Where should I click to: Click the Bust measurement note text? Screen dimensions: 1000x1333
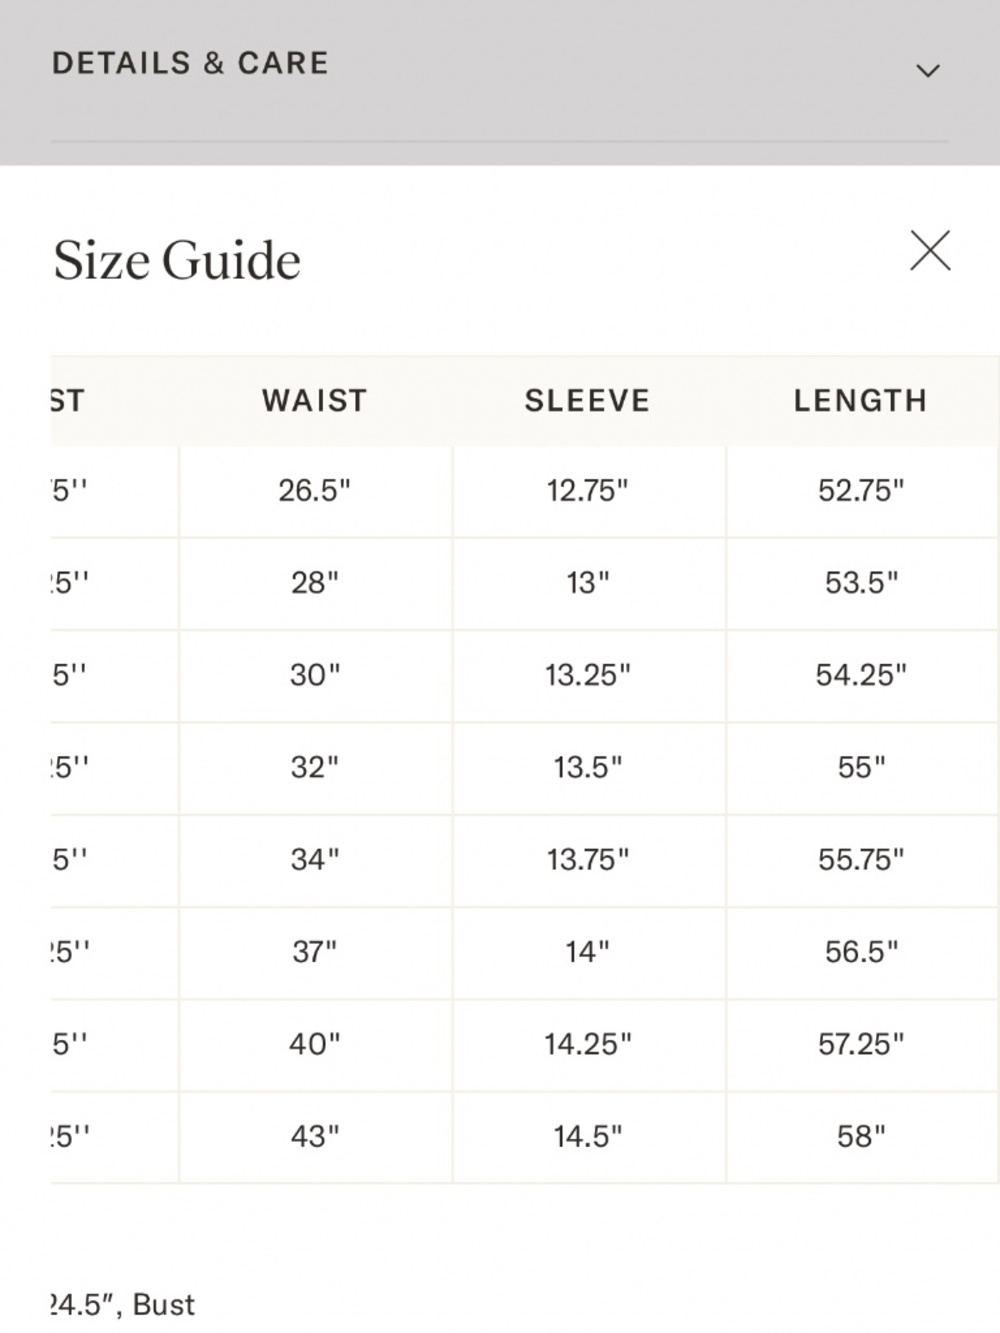123,1305
